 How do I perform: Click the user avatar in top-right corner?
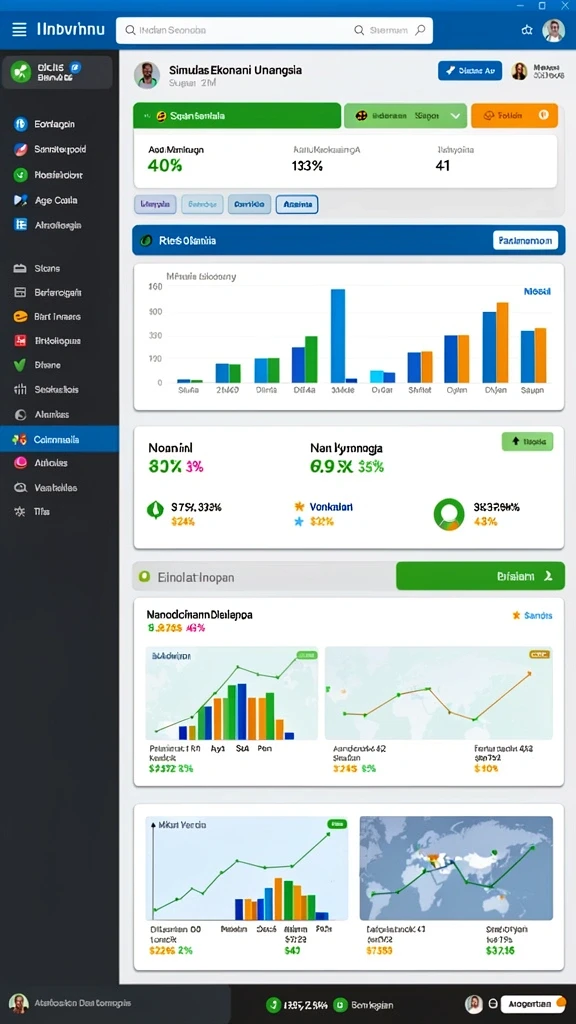pos(553,30)
